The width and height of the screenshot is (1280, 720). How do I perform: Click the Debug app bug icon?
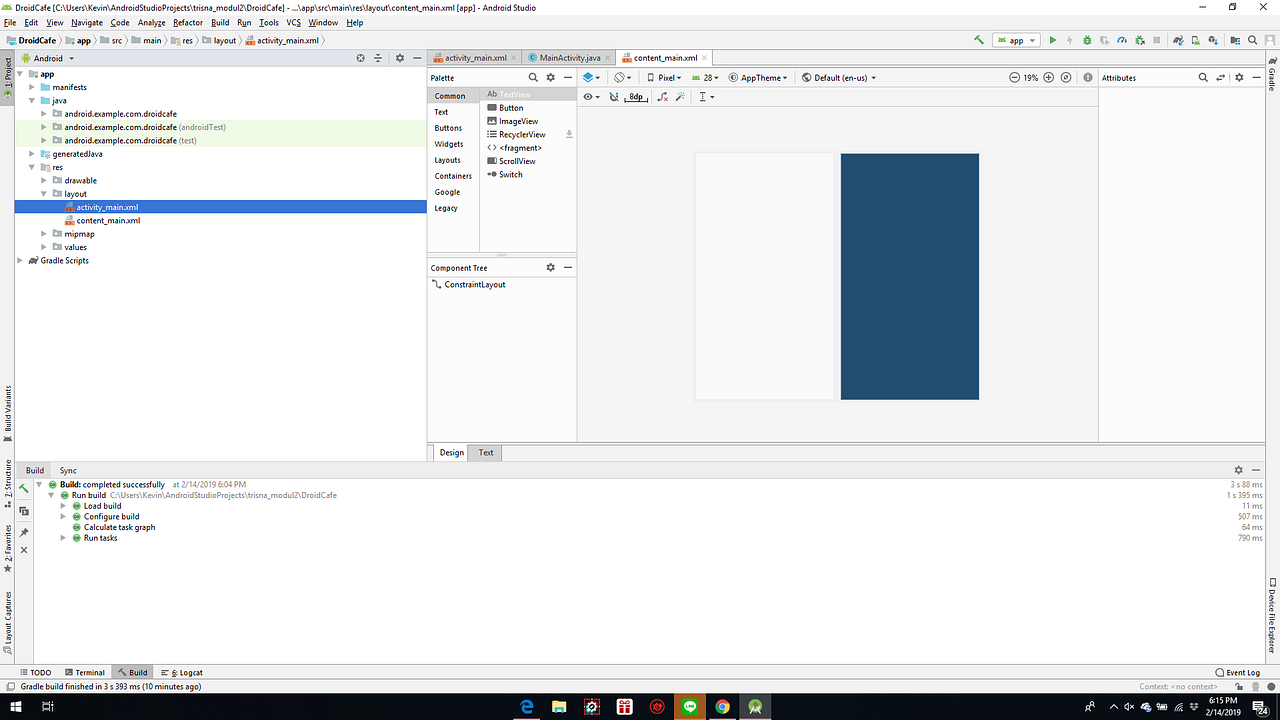(x=1087, y=40)
